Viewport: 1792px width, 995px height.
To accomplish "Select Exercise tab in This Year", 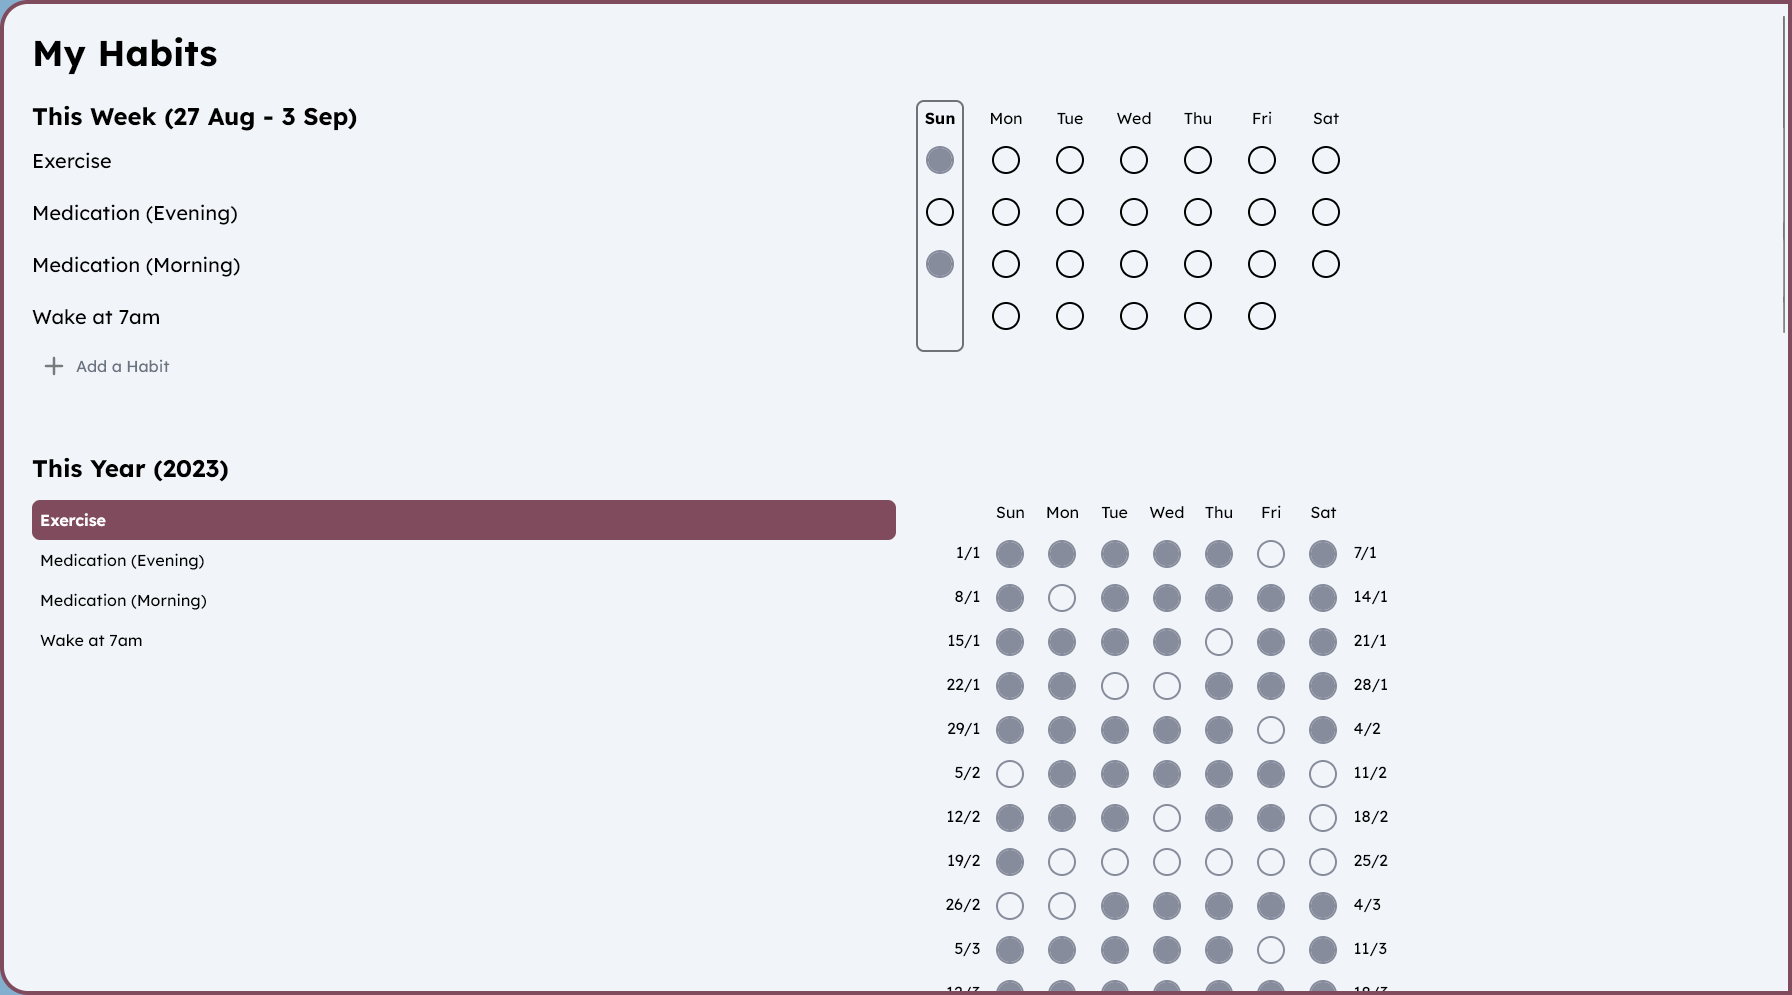I will [464, 520].
